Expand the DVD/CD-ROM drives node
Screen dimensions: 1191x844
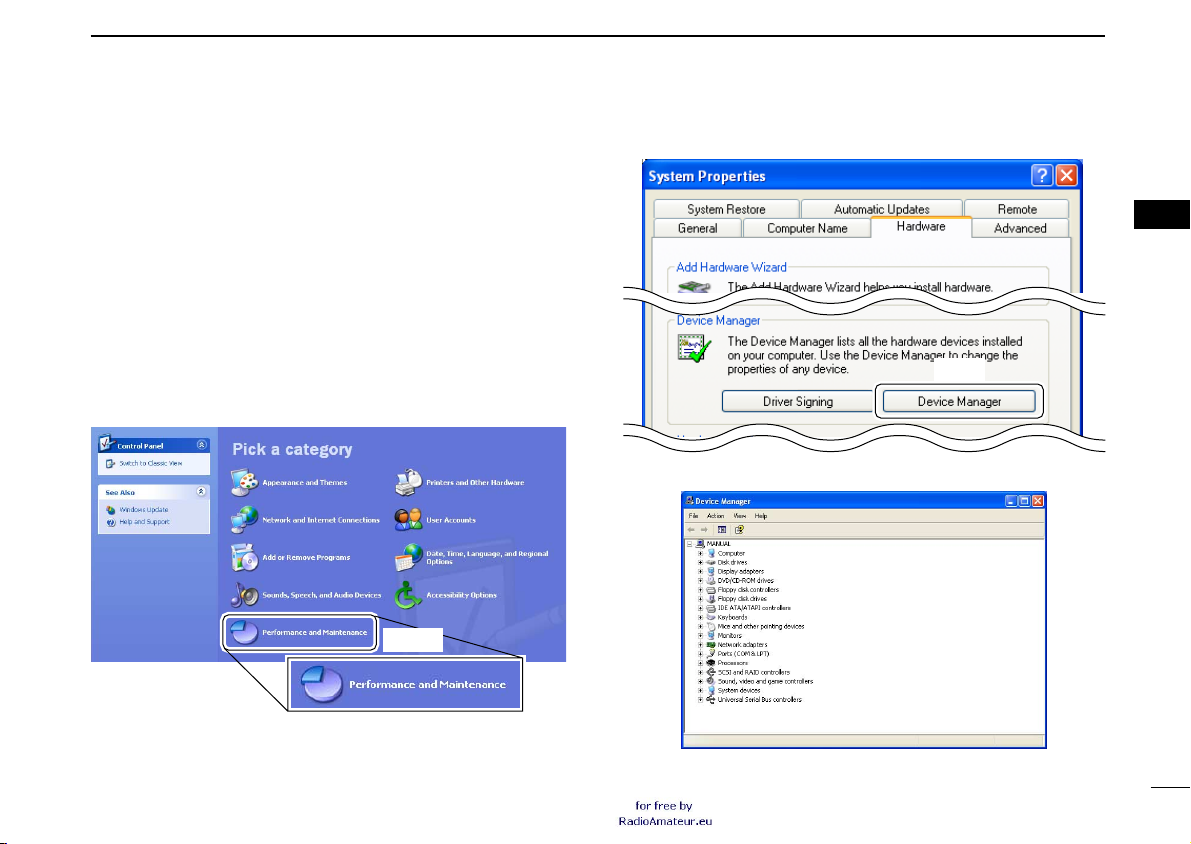coord(700,580)
